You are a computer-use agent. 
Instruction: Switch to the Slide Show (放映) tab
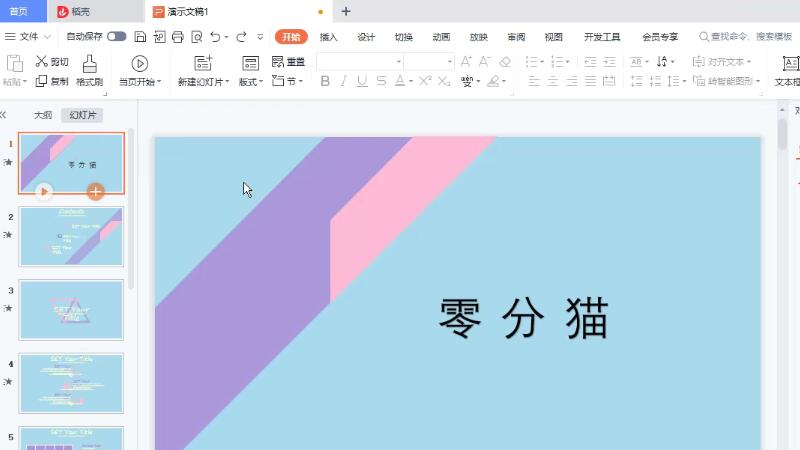pos(479,37)
